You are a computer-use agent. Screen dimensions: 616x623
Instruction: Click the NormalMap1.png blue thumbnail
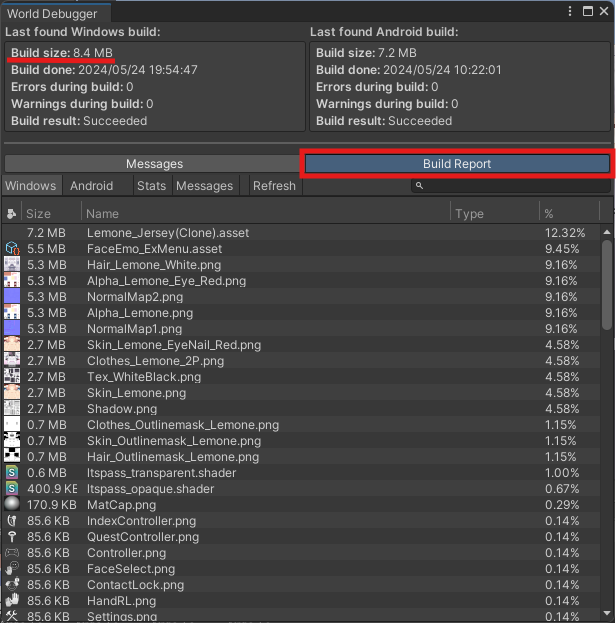point(12,329)
